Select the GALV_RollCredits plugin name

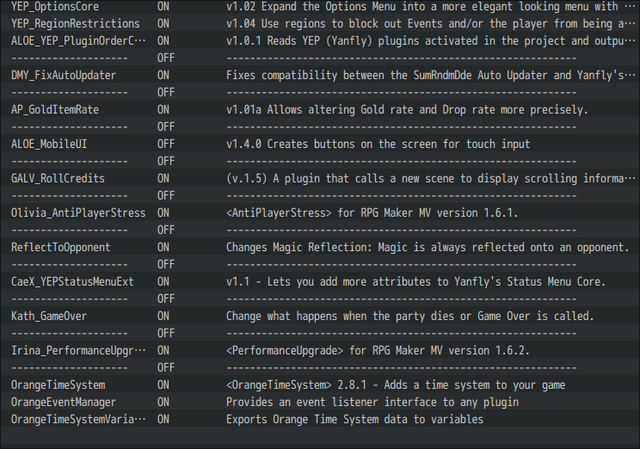pos(58,178)
